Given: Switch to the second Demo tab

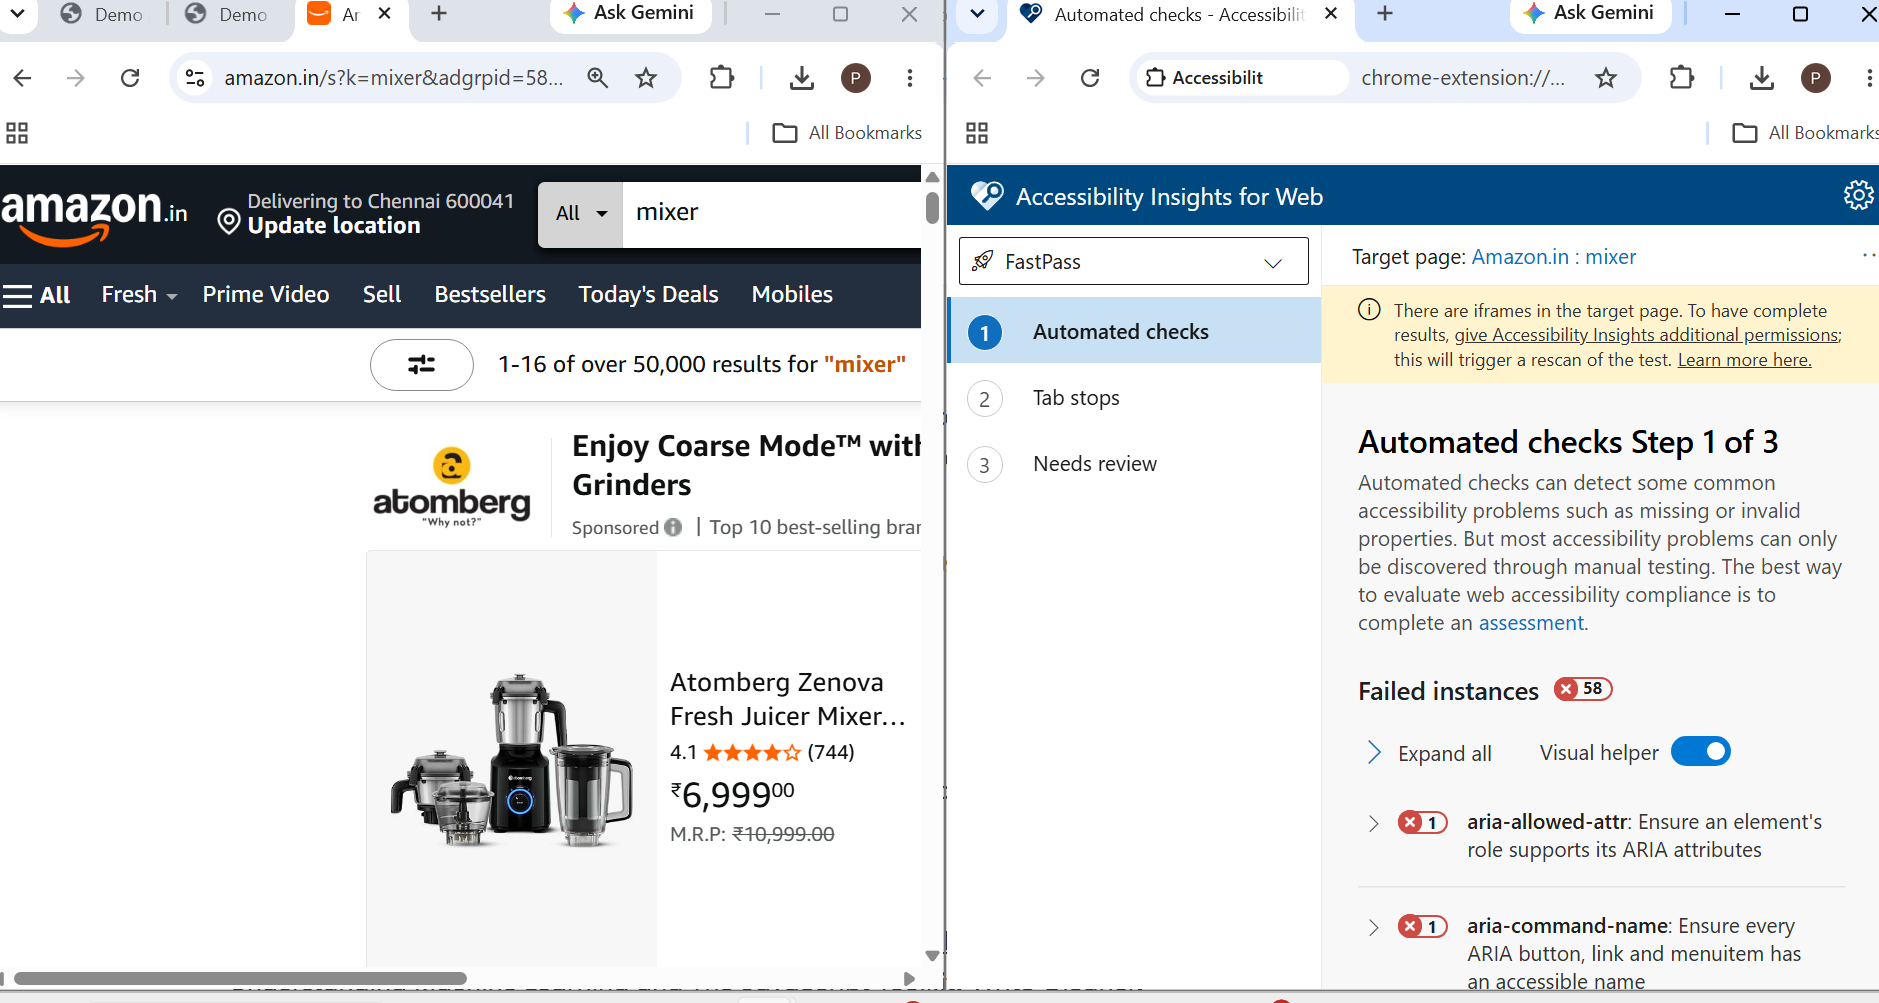Looking at the screenshot, I should tap(227, 15).
